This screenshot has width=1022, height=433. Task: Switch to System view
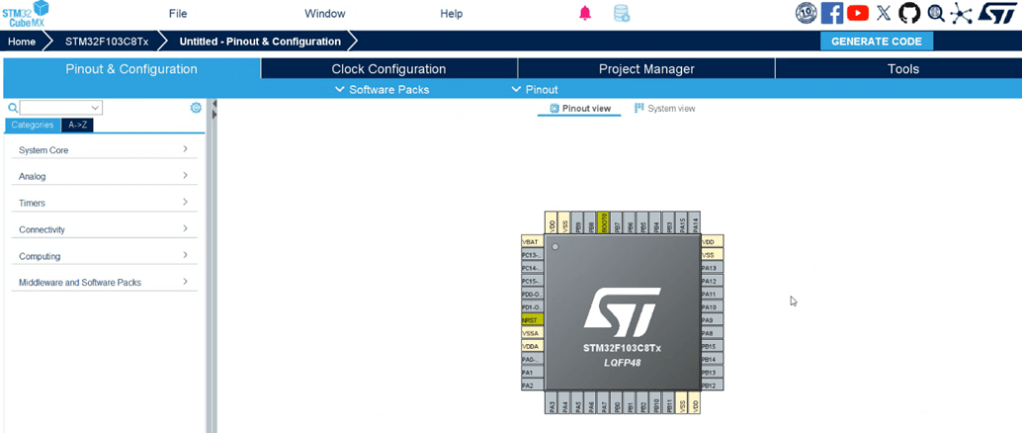(x=664, y=108)
